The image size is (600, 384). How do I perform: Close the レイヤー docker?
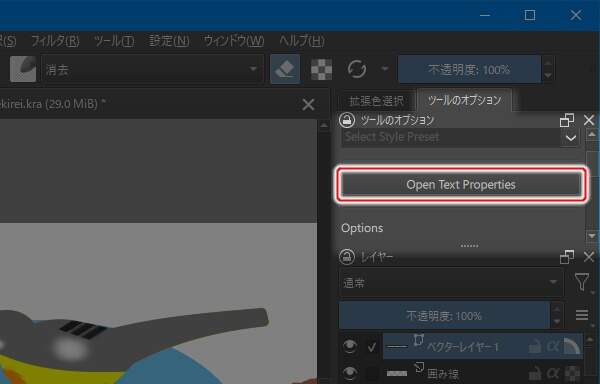click(x=589, y=257)
